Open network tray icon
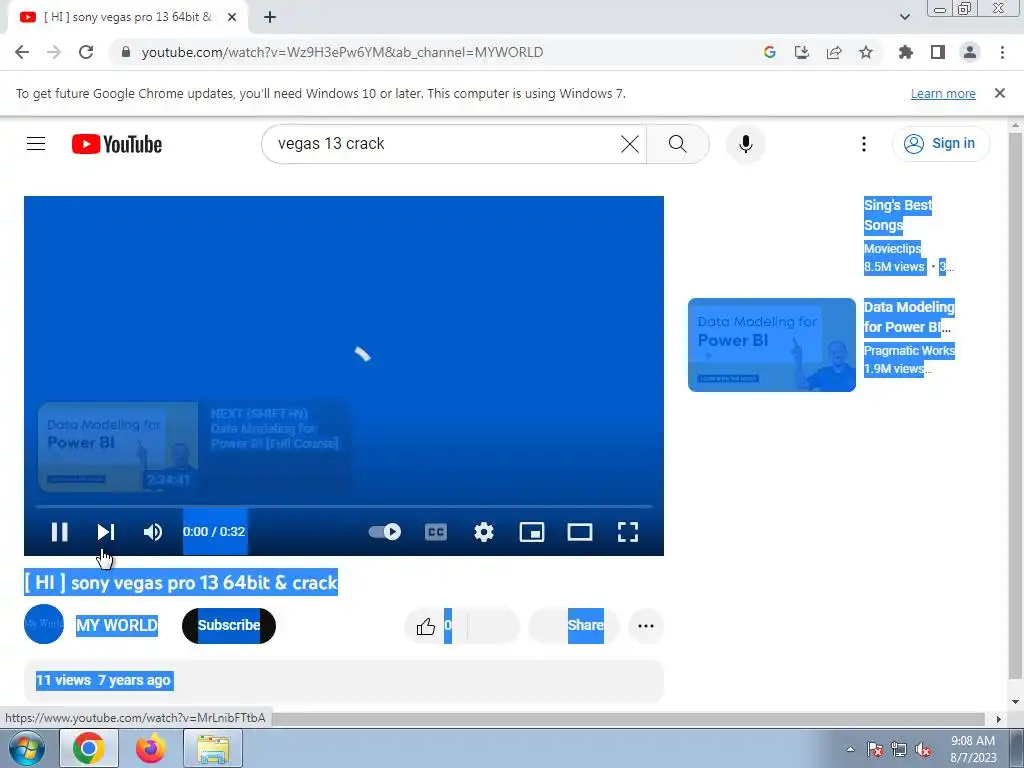The height and width of the screenshot is (768, 1024). tap(899, 749)
